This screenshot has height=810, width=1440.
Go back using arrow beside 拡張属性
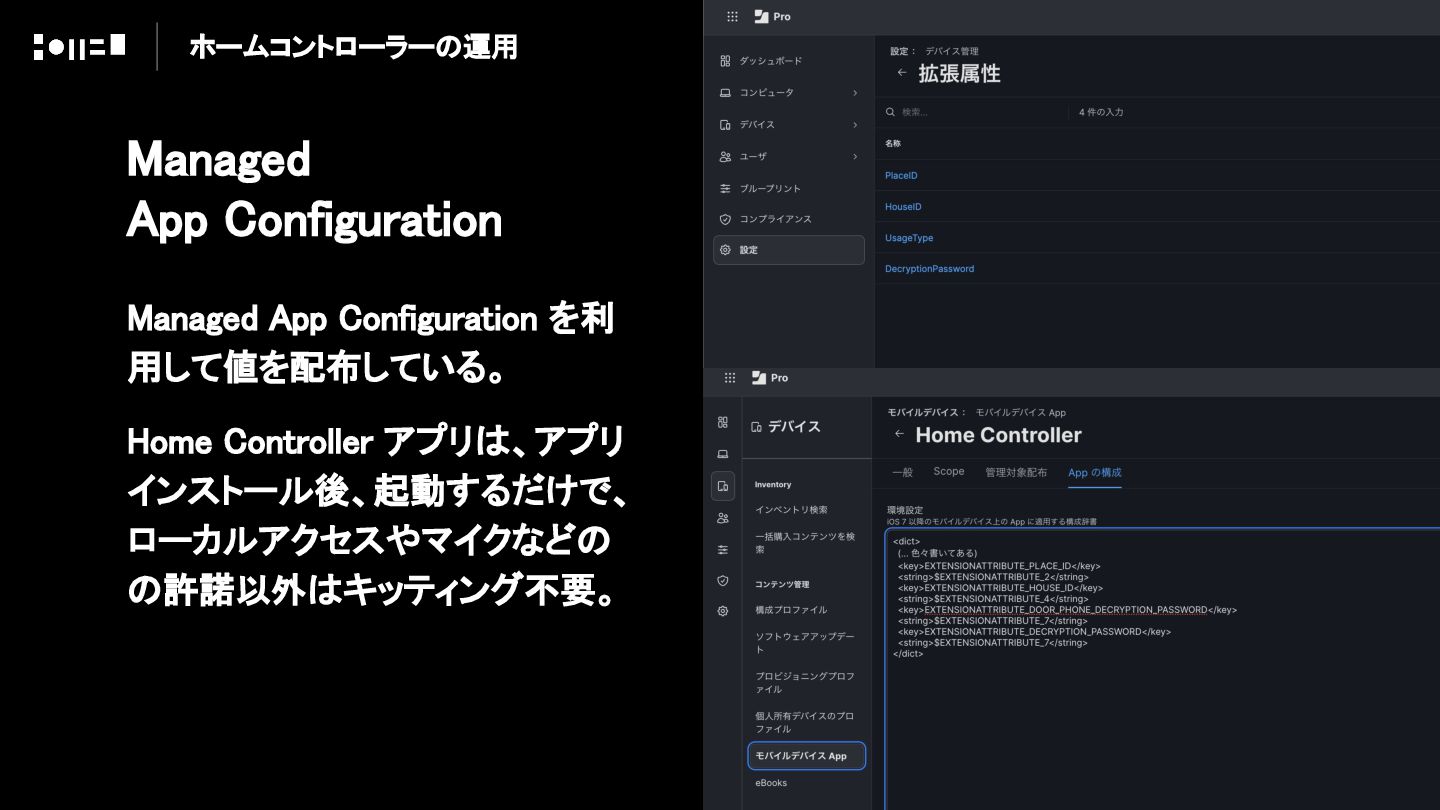[902, 73]
